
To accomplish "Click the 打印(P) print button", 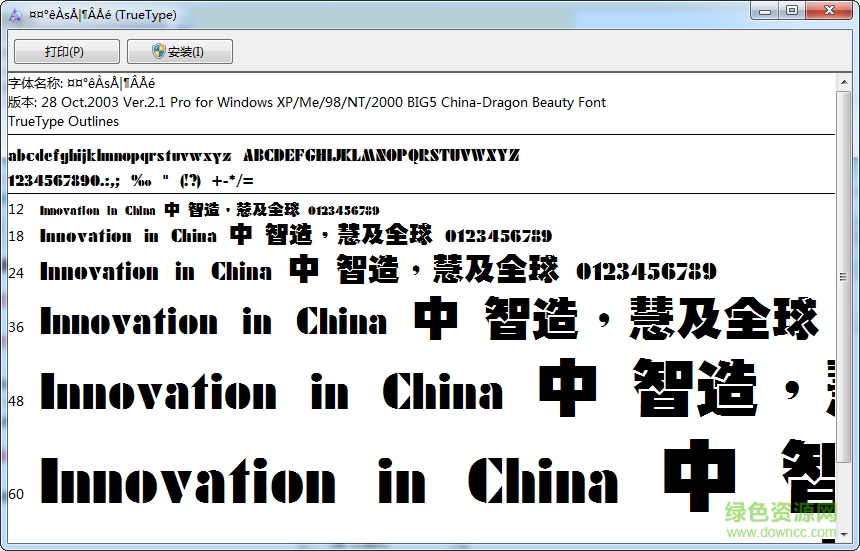I will [x=66, y=52].
